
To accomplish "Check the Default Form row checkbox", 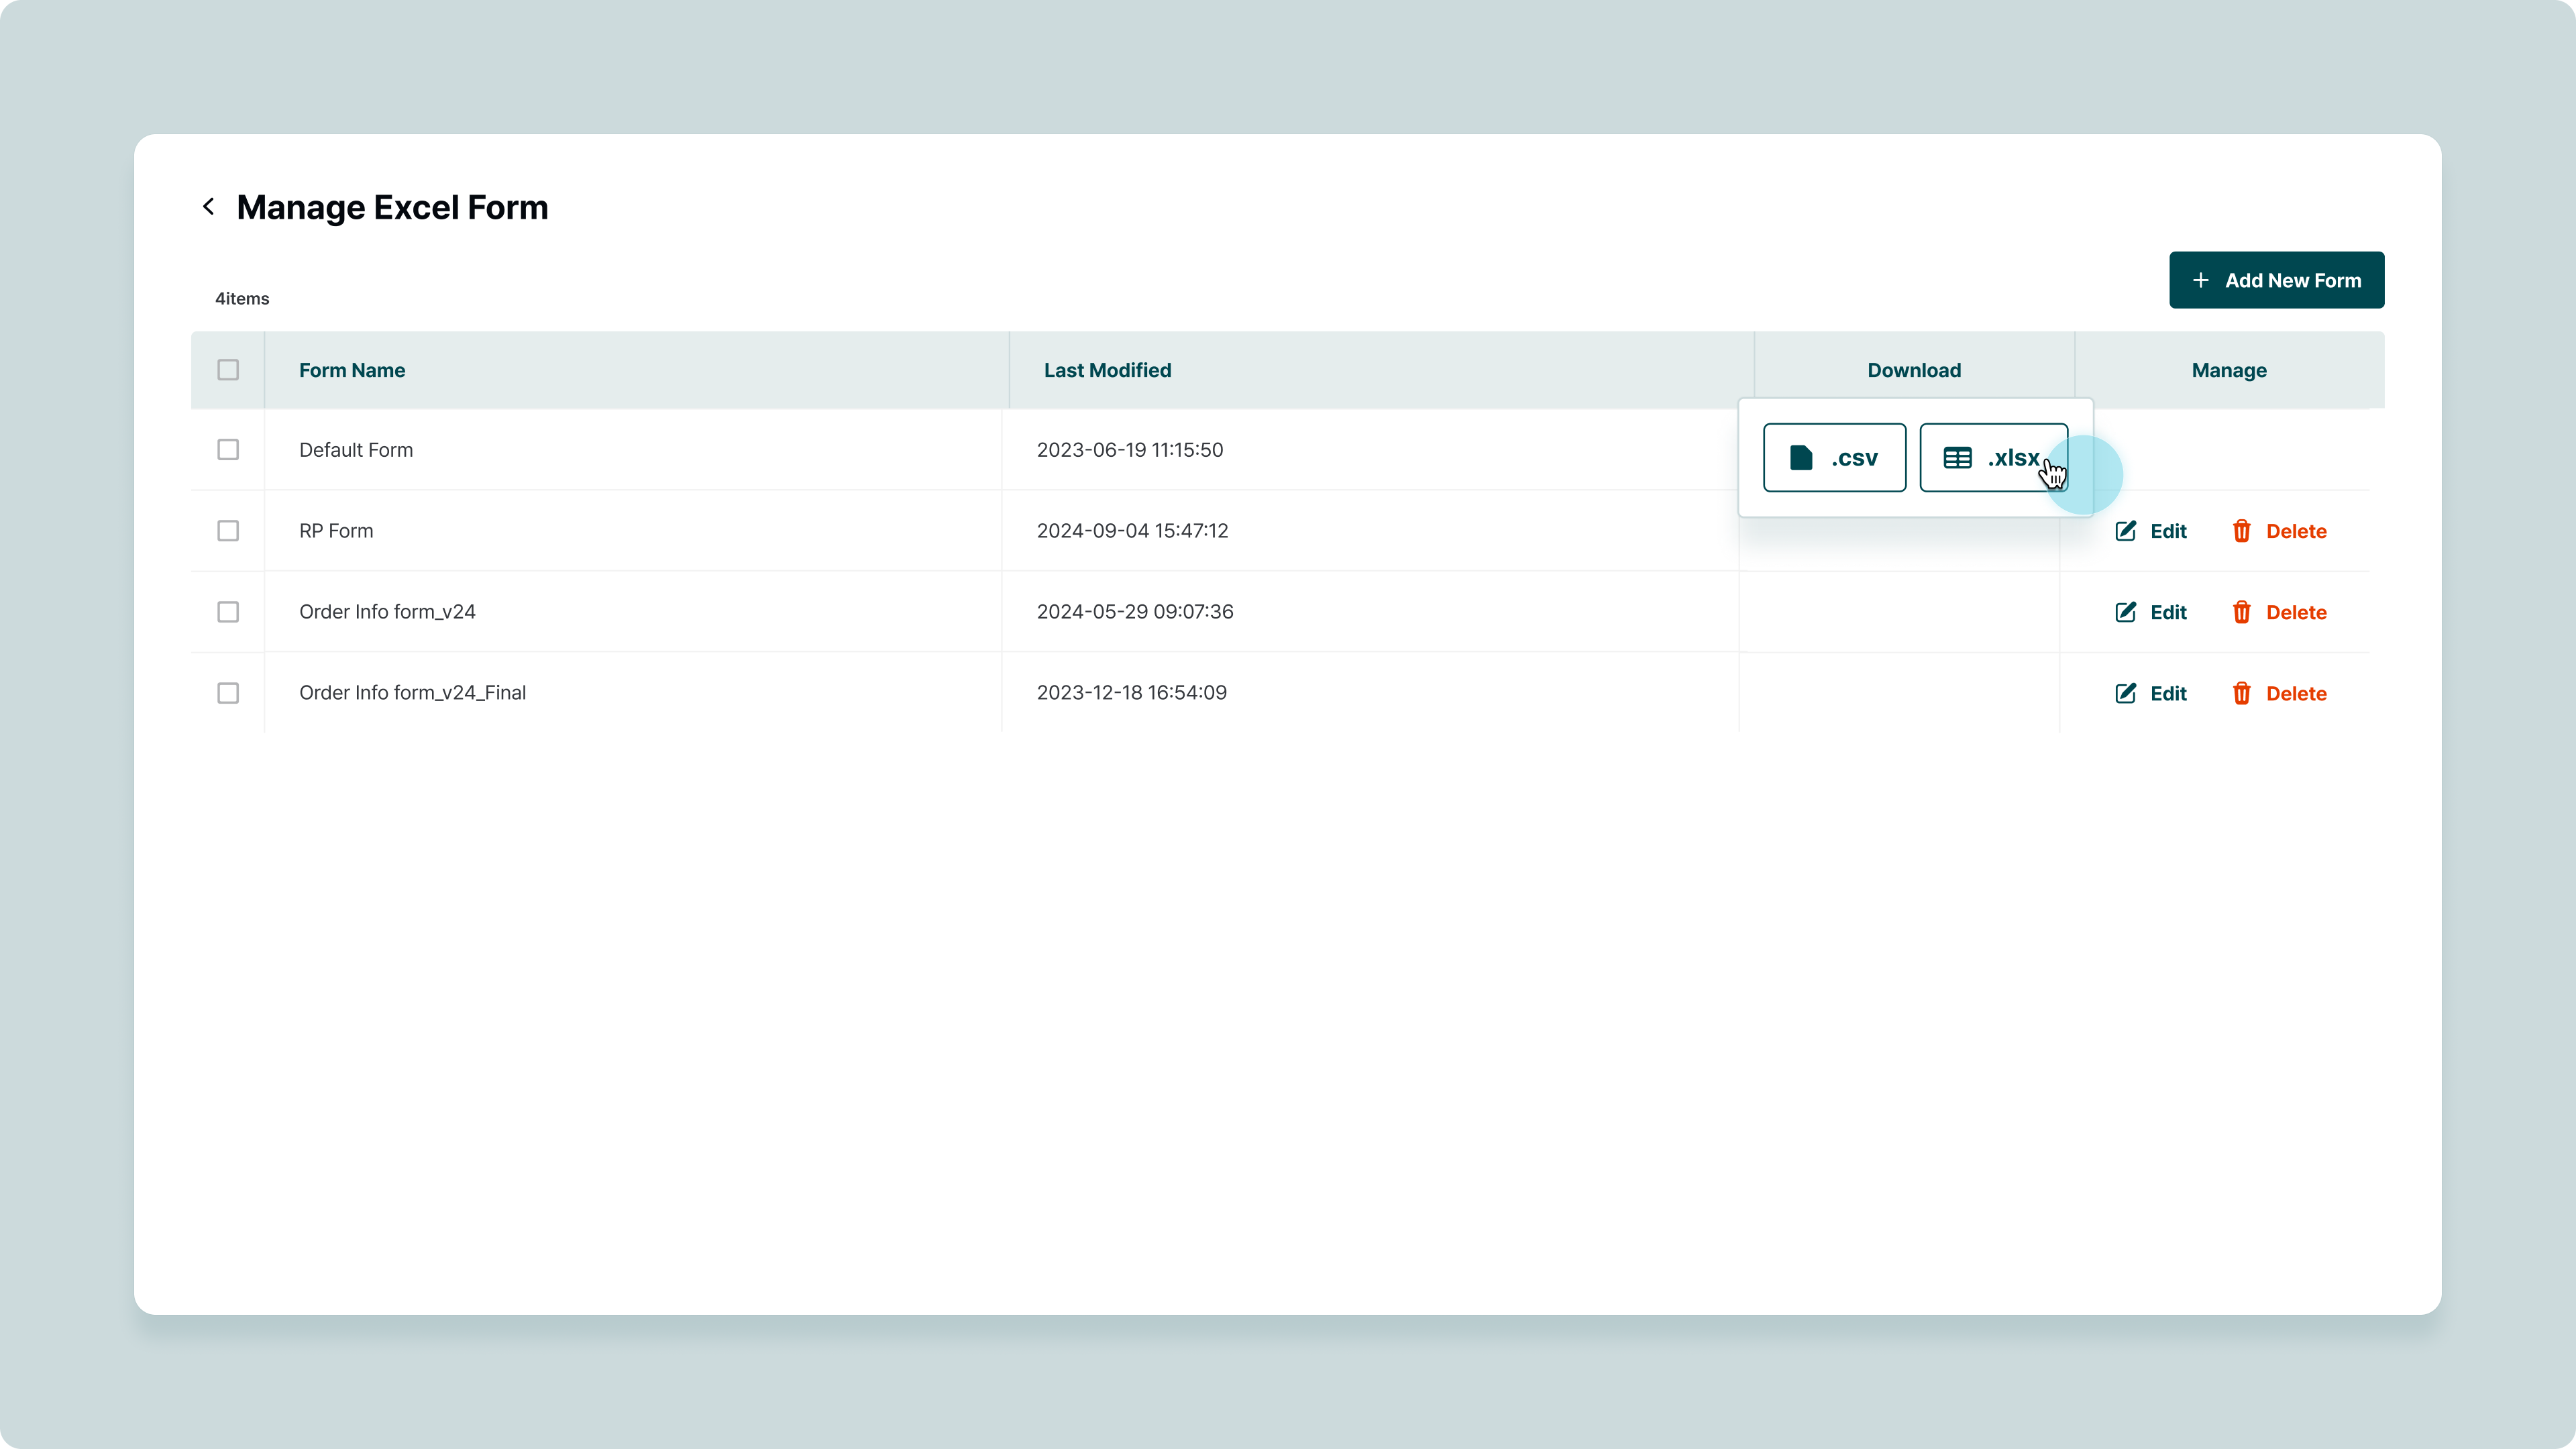I will [228, 450].
